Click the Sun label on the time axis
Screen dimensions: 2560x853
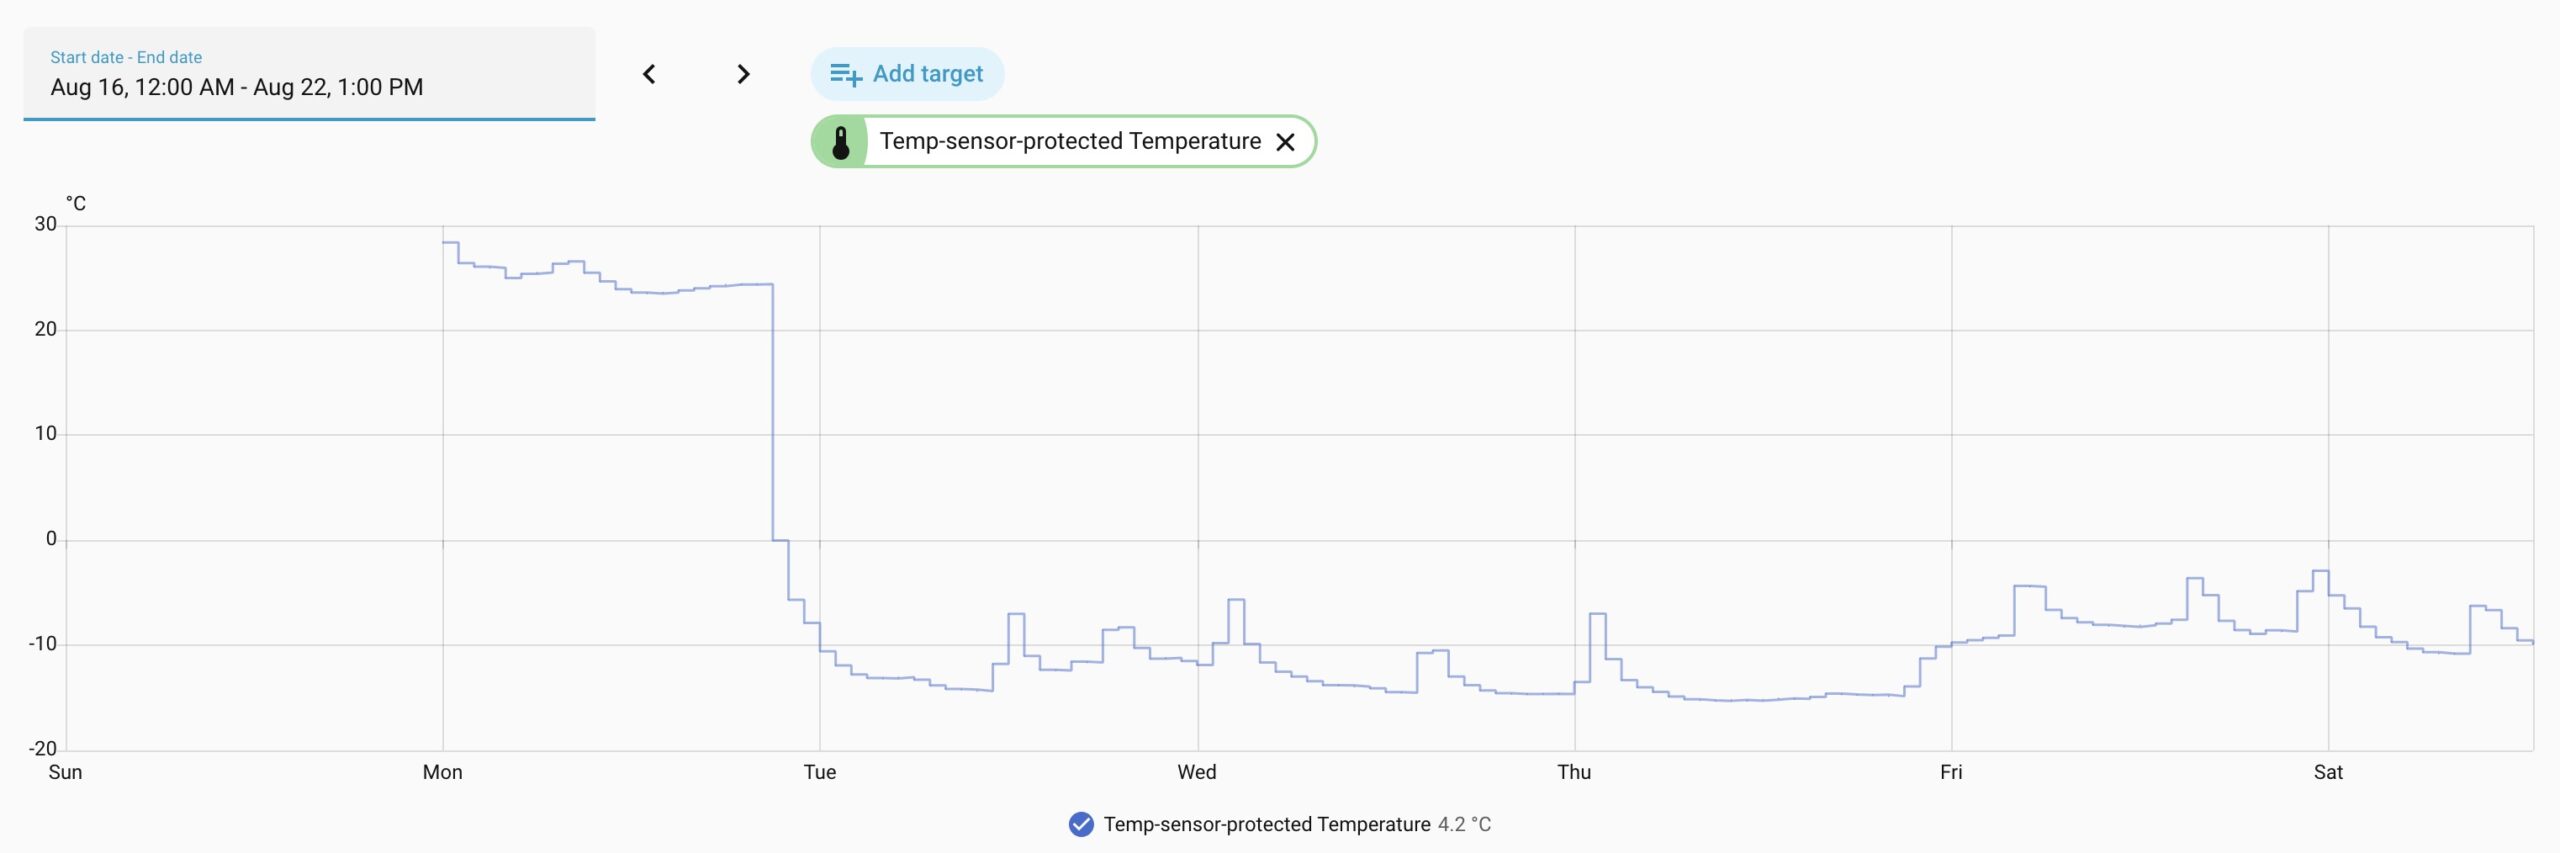click(x=65, y=772)
